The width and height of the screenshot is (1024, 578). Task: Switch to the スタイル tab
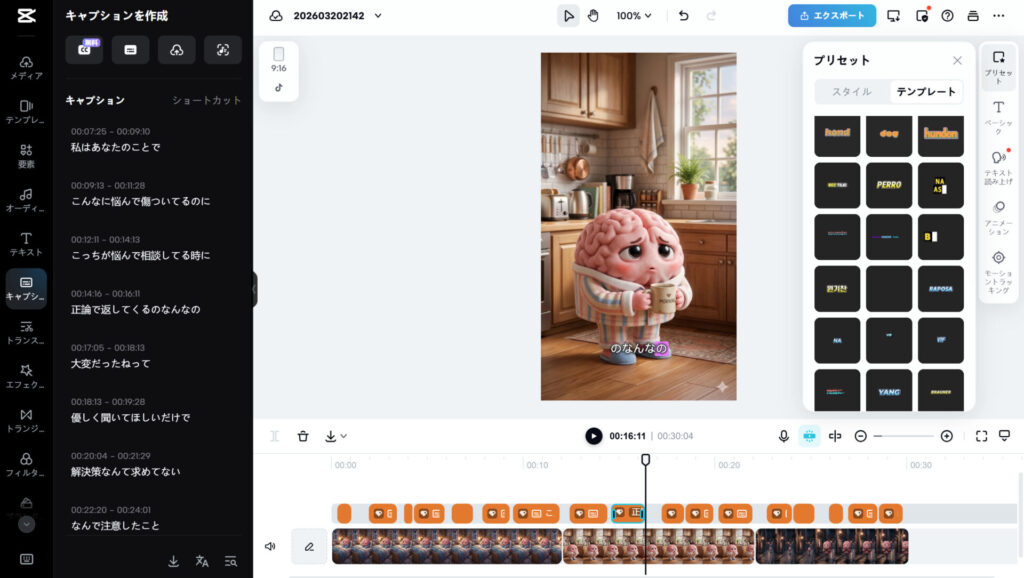coord(852,92)
